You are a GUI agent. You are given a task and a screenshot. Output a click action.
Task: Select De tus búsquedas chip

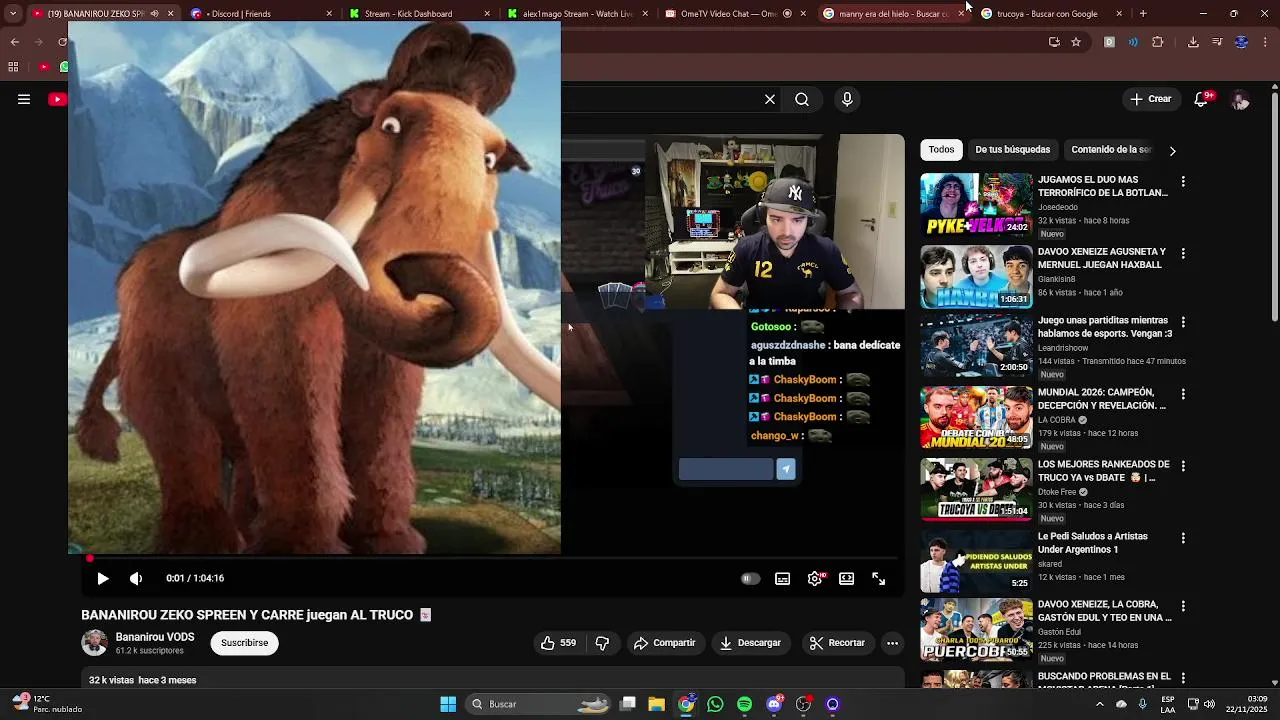[x=1012, y=149]
